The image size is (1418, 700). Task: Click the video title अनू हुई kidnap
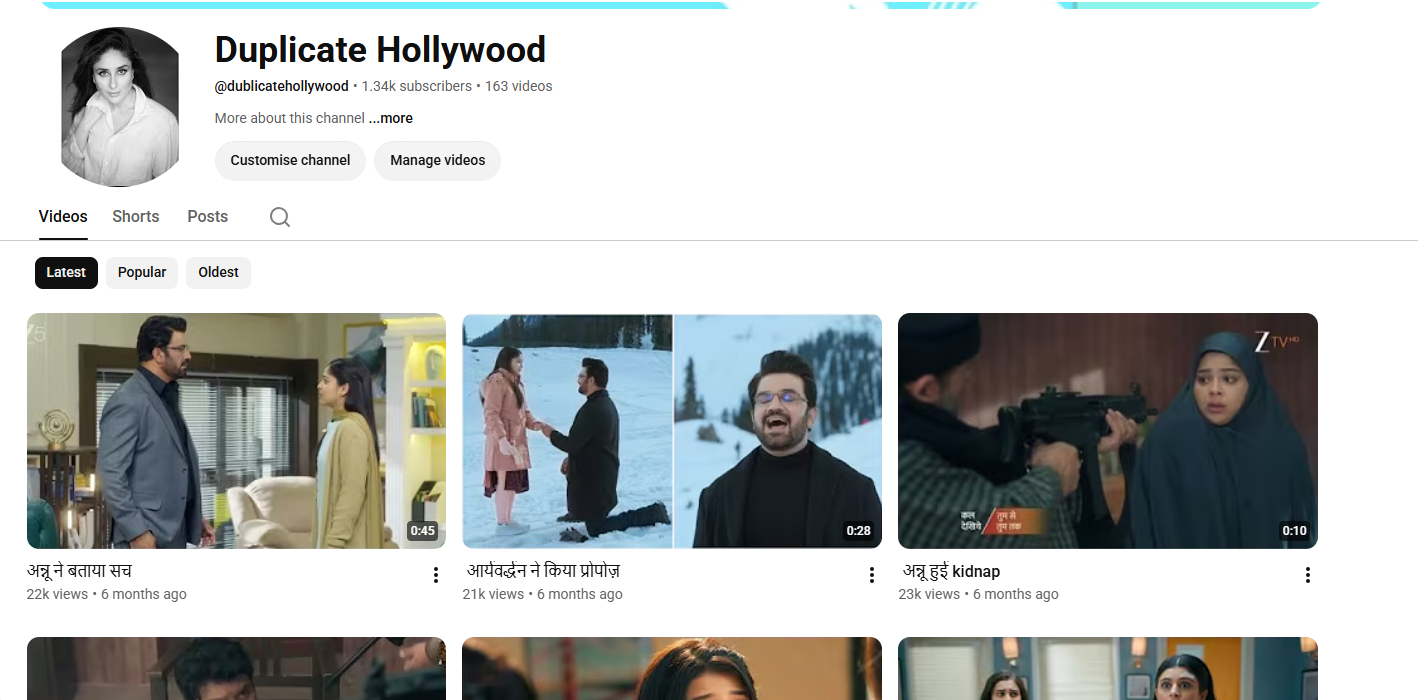point(951,571)
